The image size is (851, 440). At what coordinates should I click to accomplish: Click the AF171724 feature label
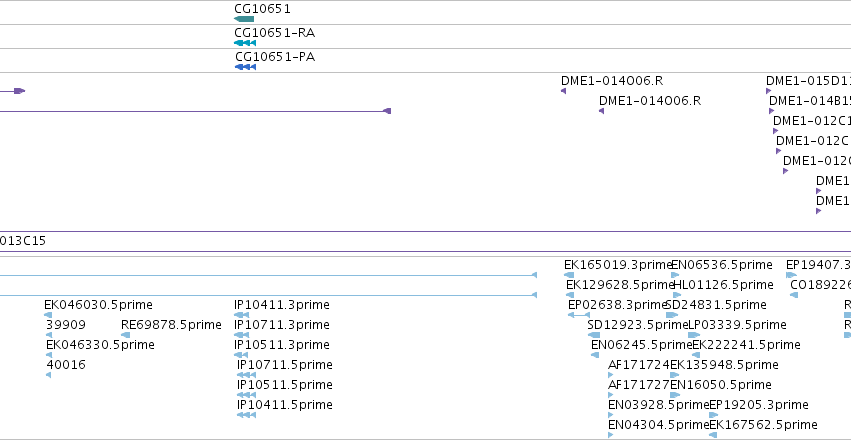coord(639,365)
